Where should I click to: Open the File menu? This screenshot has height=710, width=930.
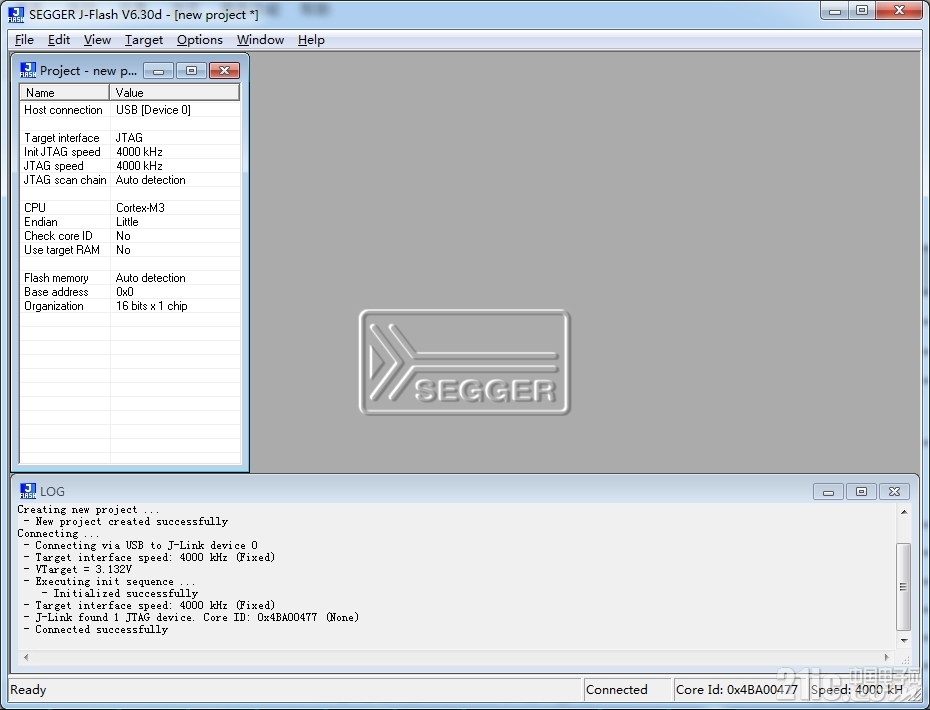24,40
